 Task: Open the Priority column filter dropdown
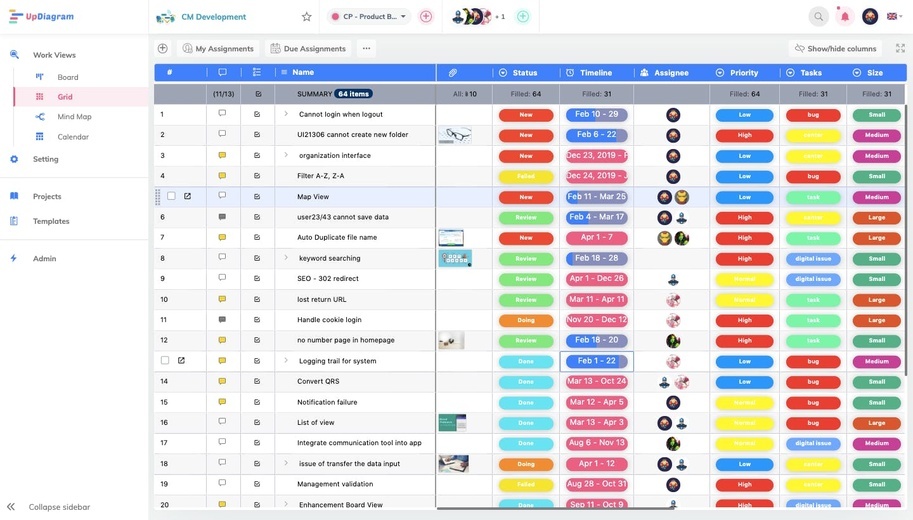720,73
